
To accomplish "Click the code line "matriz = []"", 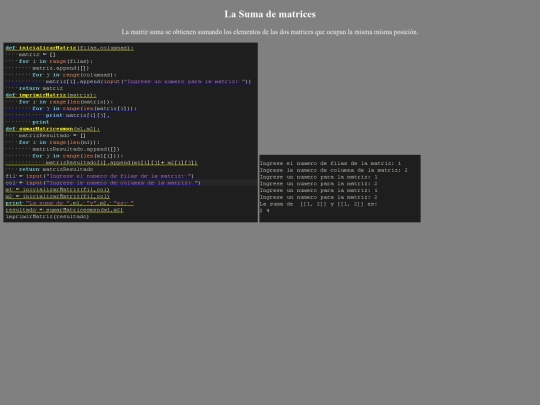I will coord(37,54).
